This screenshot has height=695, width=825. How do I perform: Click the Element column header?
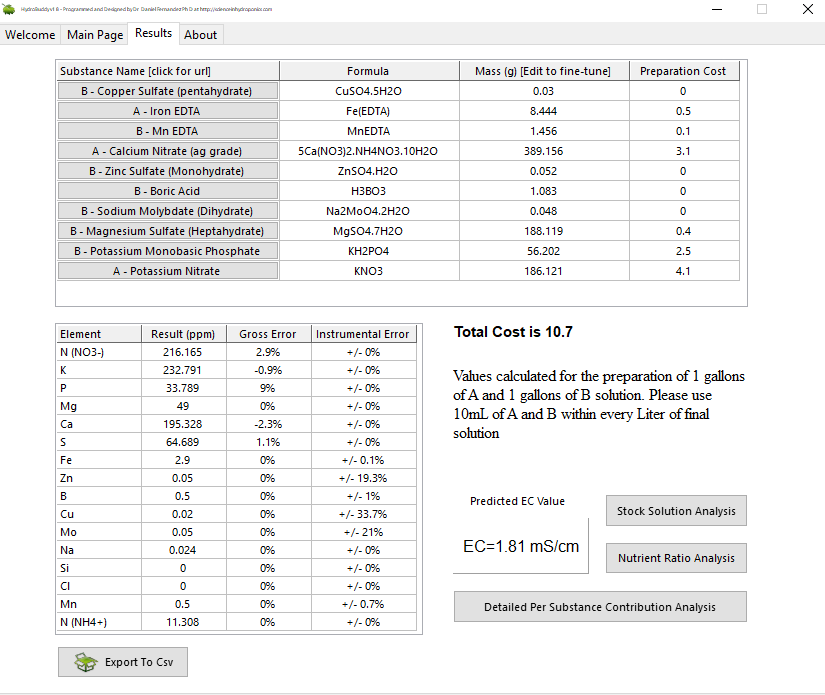98,334
